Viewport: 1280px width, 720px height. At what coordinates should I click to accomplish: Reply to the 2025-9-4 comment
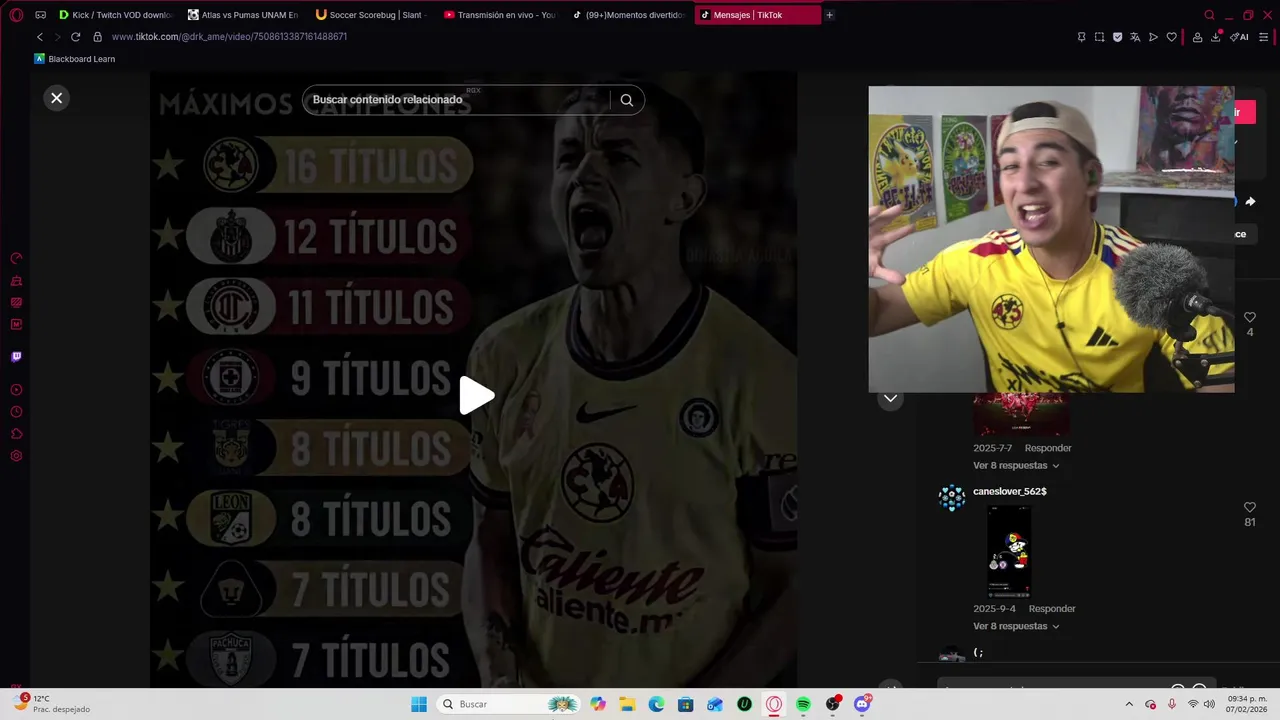pyautogui.click(x=1052, y=609)
